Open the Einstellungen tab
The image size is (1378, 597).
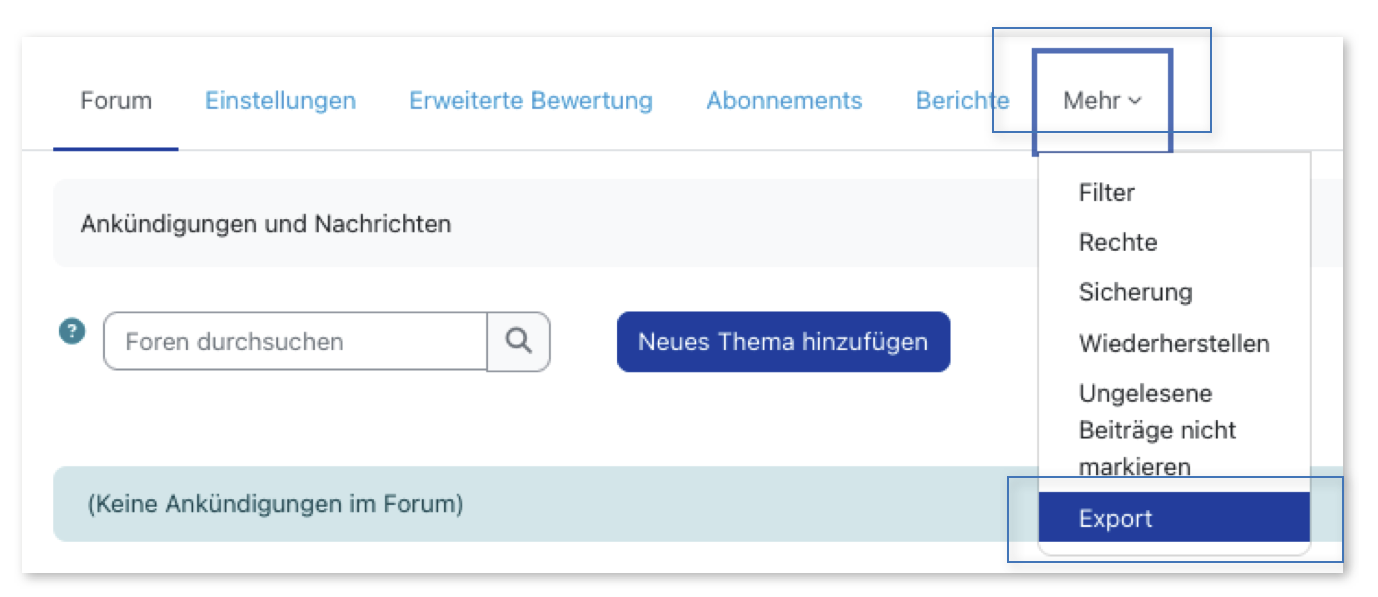[280, 101]
